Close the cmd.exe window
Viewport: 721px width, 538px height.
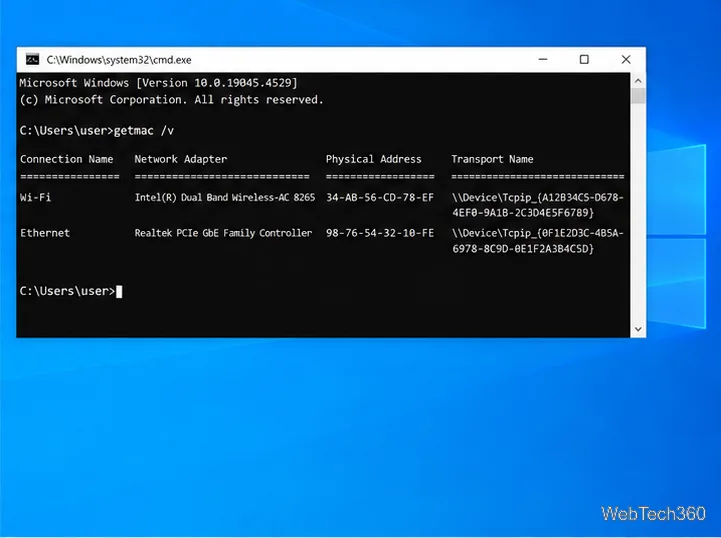click(x=625, y=59)
